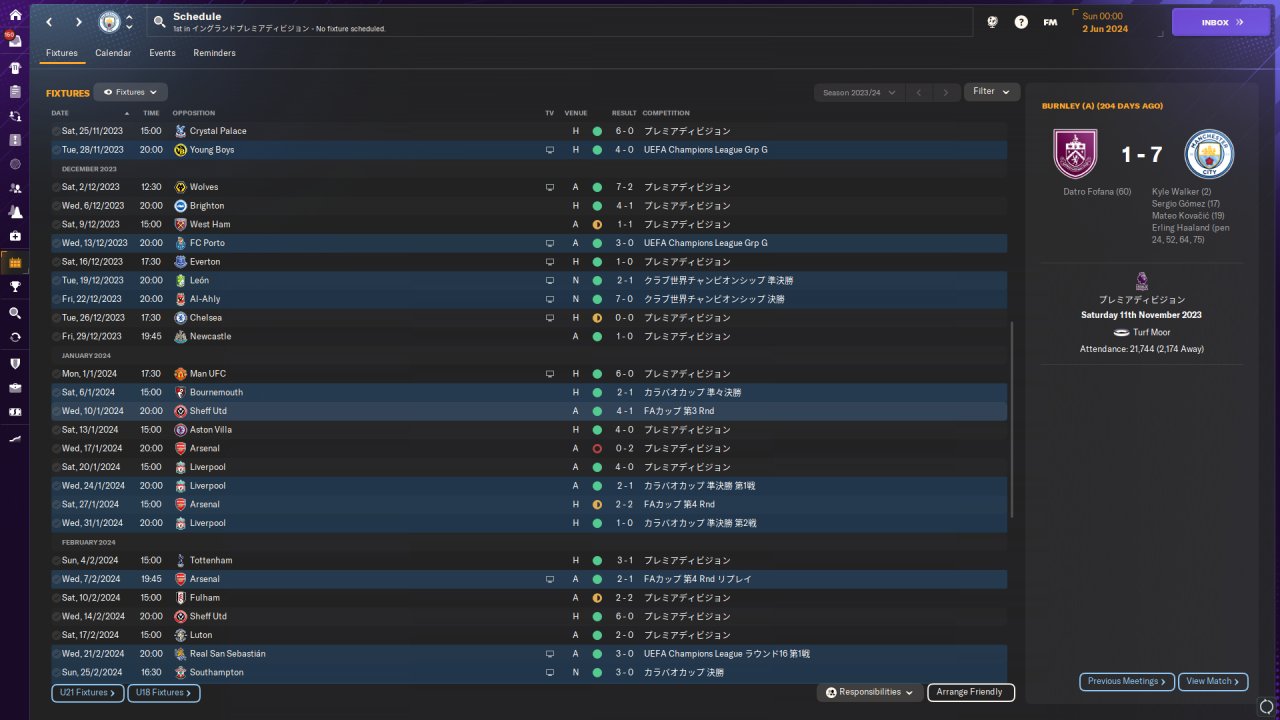This screenshot has width=1280, height=720.
Task: Click the green win indicator on Crystal Palace row
Action: (x=597, y=131)
